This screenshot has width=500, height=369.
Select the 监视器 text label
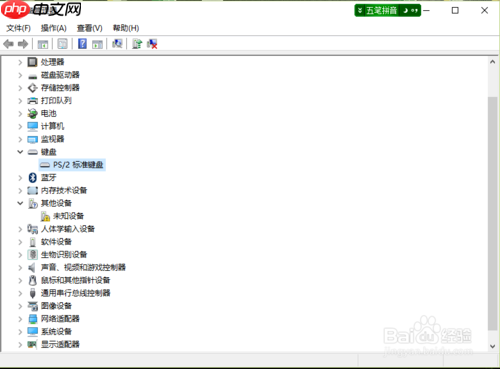coord(52,139)
